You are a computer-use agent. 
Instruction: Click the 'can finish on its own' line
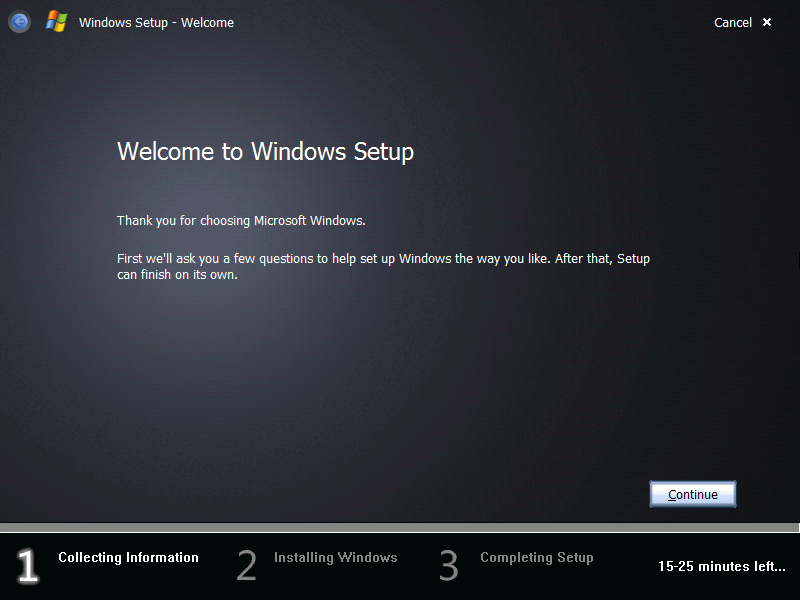[177, 274]
